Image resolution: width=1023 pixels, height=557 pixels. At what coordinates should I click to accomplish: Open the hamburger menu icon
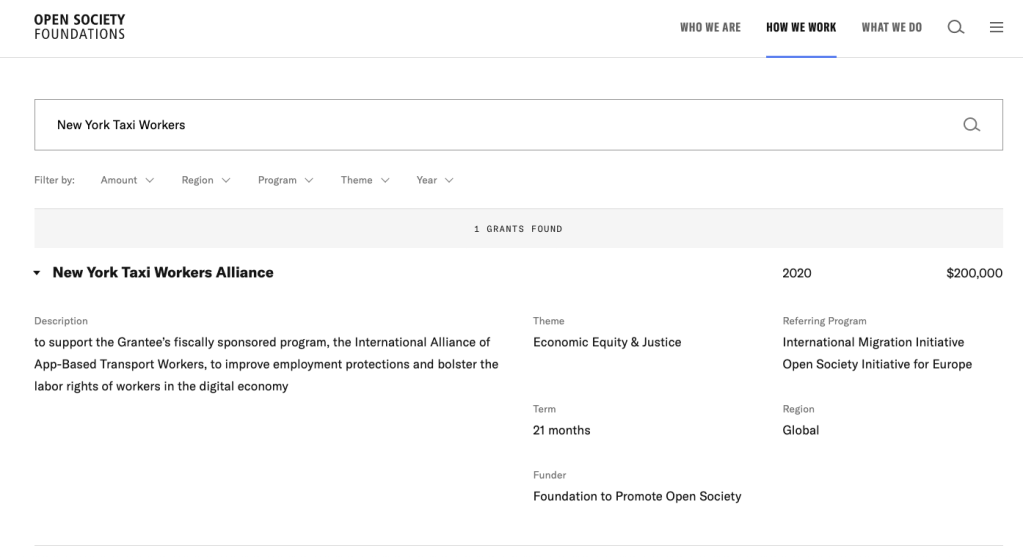[996, 27]
